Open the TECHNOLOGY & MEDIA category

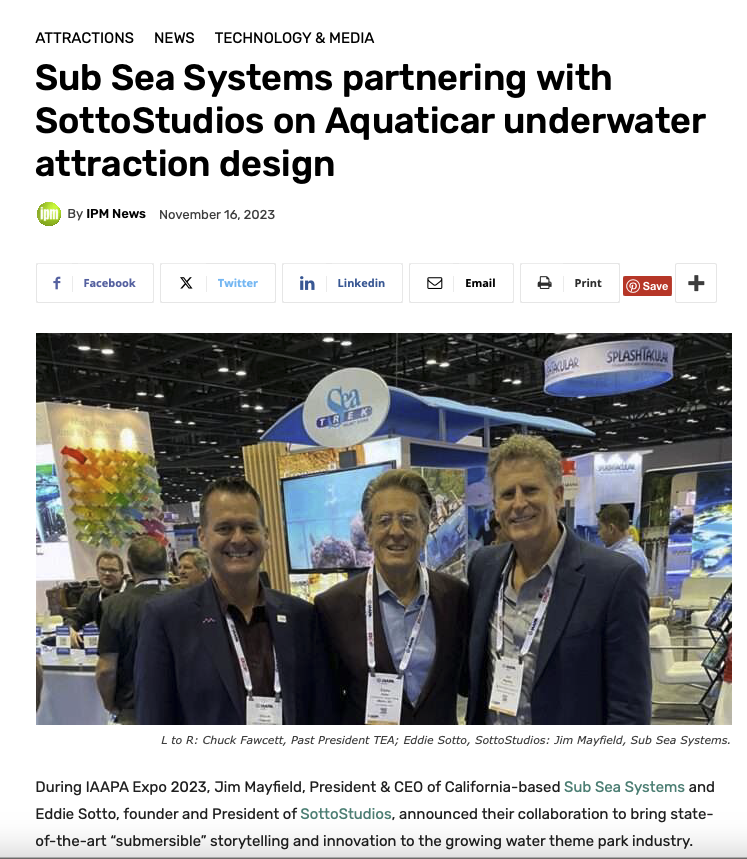pos(294,38)
